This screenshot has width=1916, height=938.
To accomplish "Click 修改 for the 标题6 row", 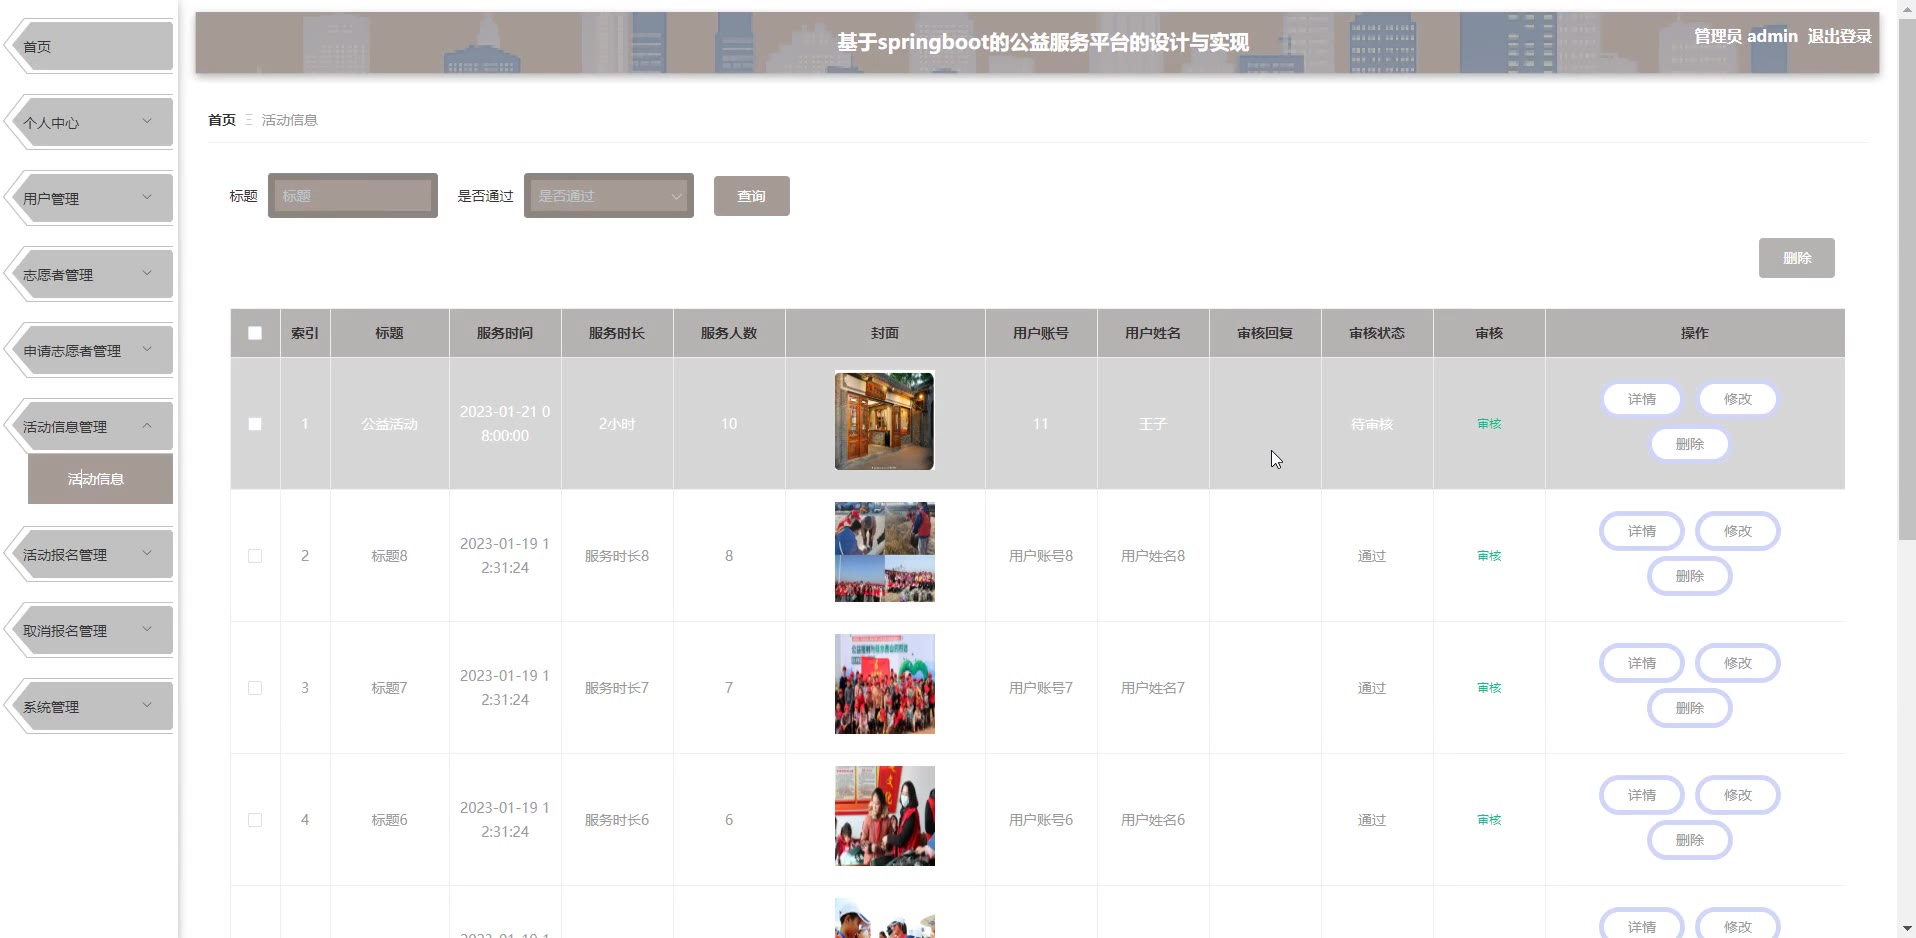I will pyautogui.click(x=1738, y=795).
